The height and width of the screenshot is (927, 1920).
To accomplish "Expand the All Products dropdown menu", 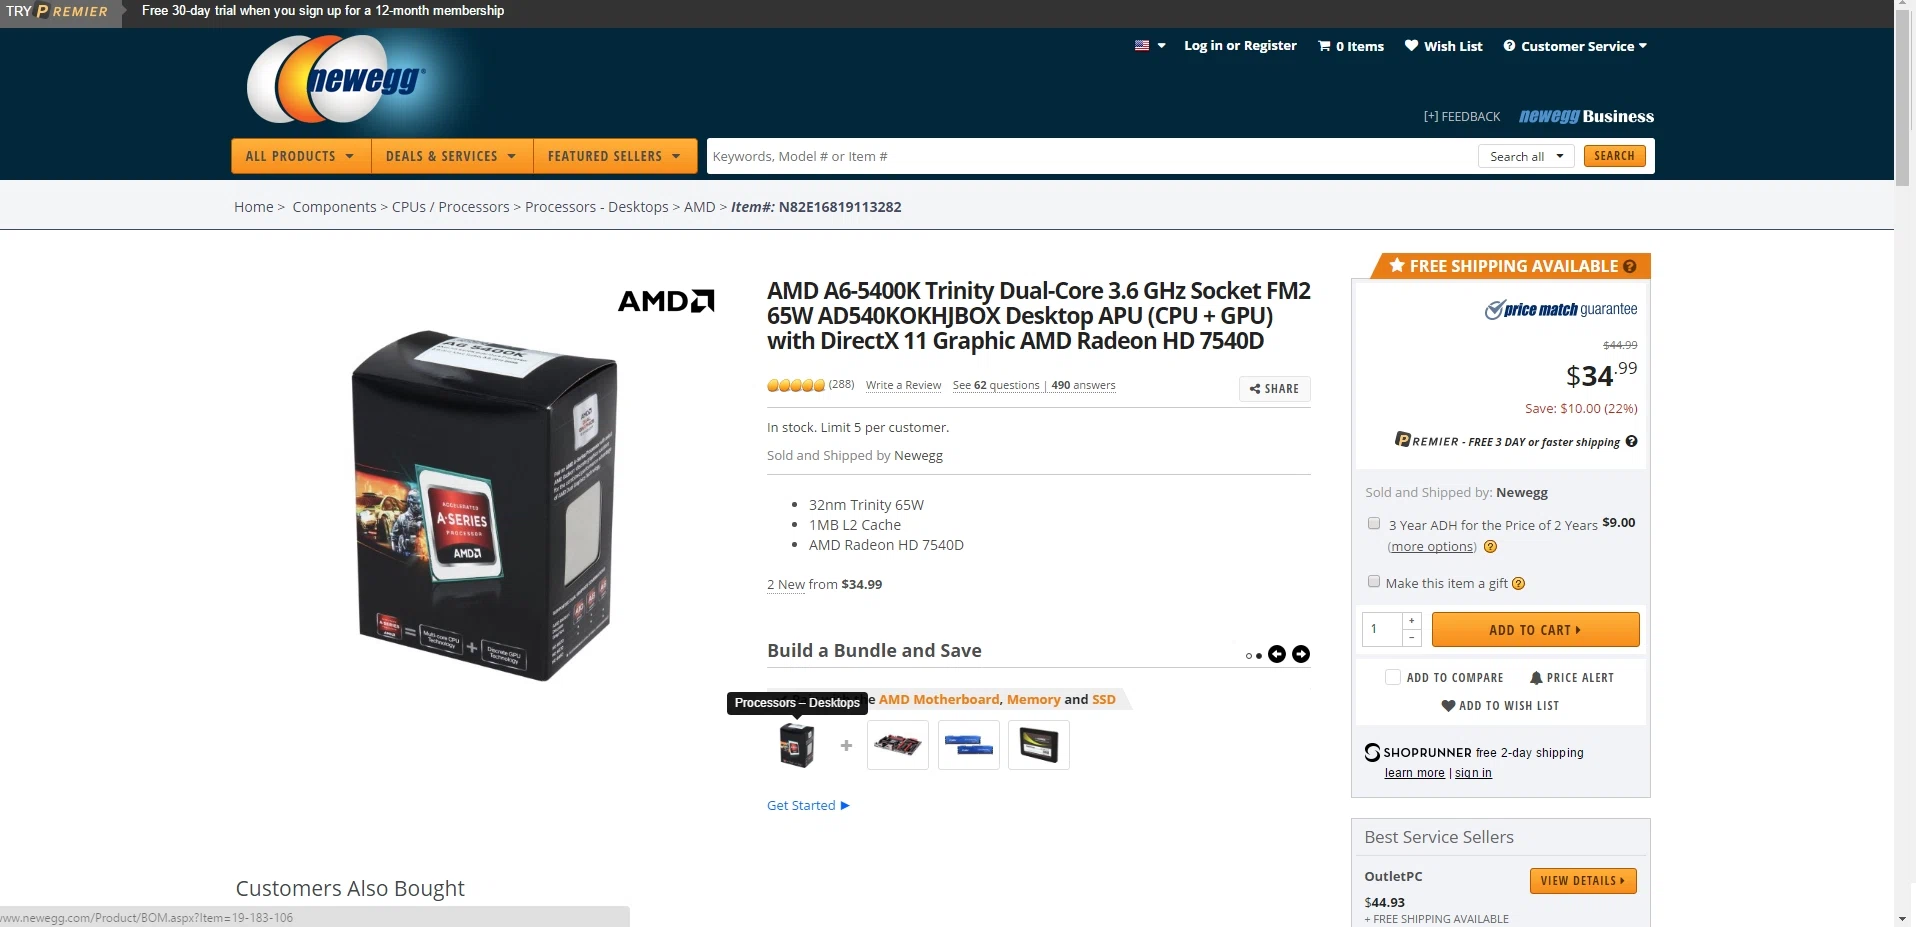I will point(301,156).
